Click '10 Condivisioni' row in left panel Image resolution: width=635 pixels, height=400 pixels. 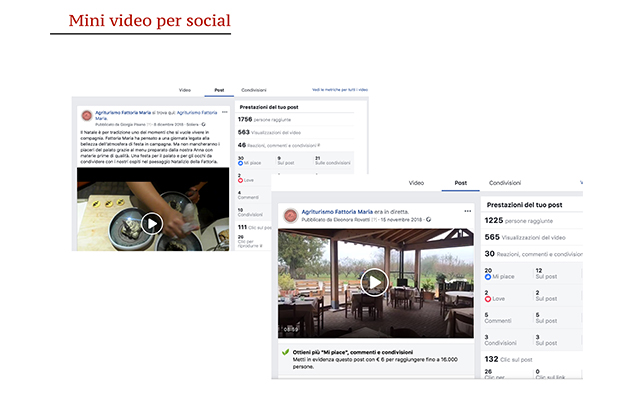[250, 213]
